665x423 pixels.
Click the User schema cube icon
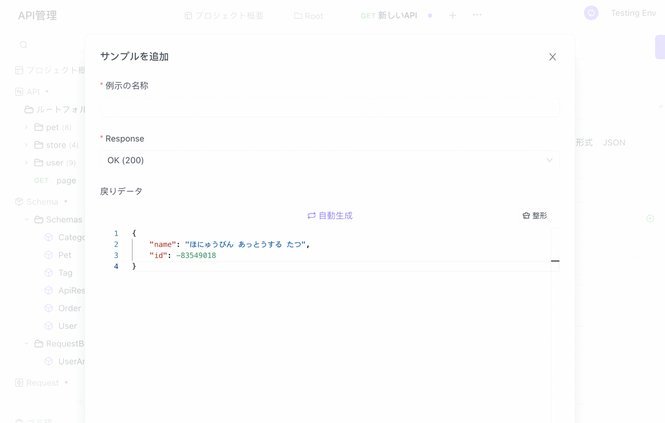click(48, 326)
